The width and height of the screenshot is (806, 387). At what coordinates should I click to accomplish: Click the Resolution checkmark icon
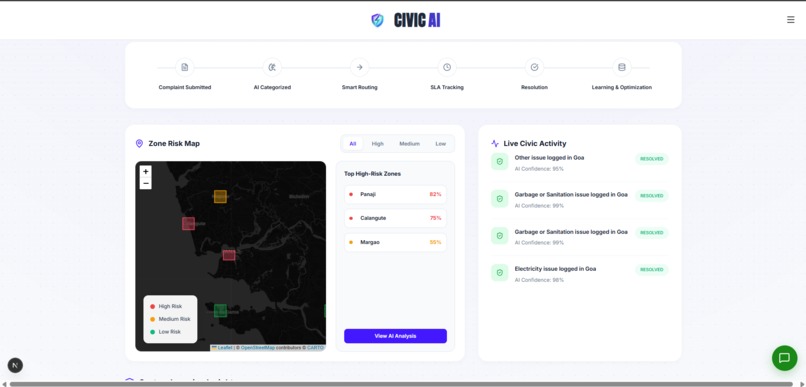click(x=534, y=67)
